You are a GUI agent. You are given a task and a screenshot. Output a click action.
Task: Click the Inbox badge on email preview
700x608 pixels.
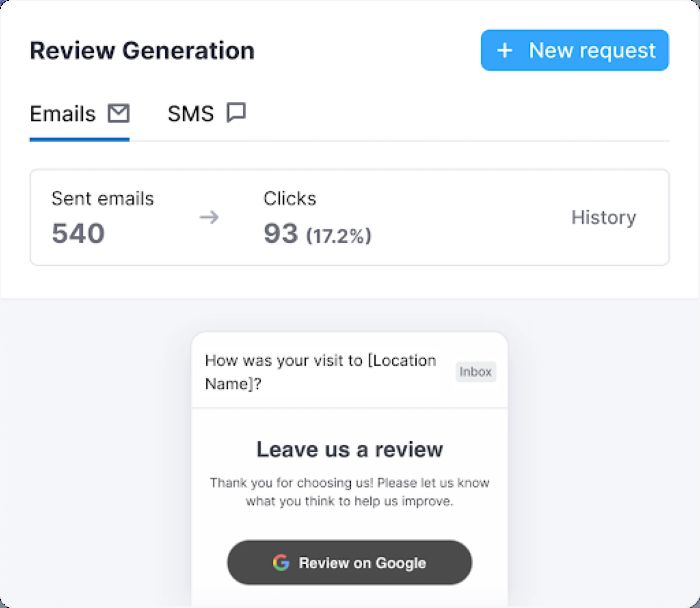pos(475,372)
